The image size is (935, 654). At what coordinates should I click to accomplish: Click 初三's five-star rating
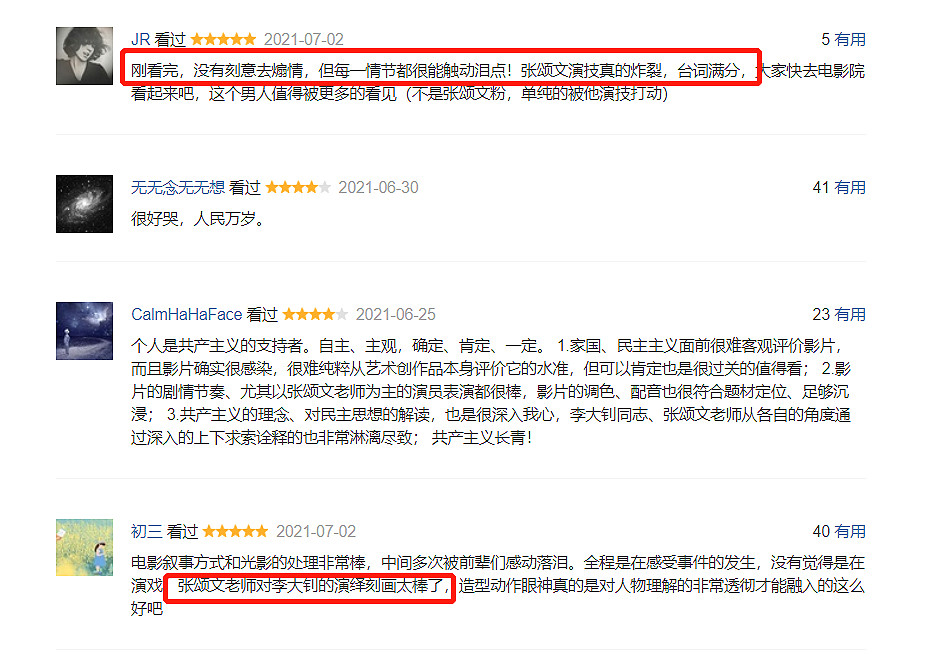coord(236,531)
